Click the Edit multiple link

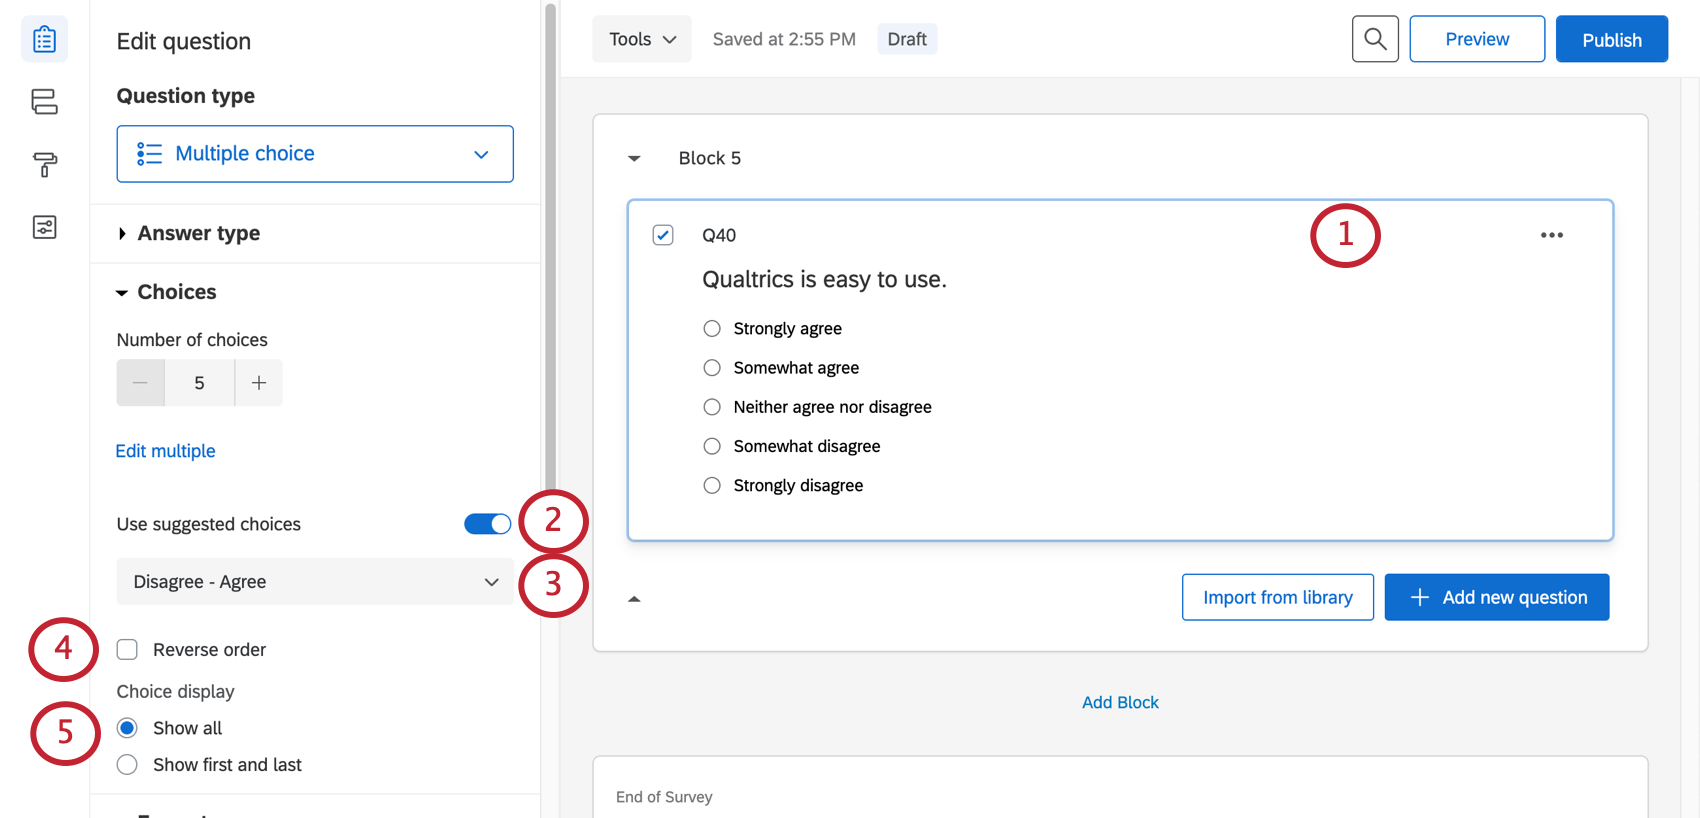coord(165,450)
